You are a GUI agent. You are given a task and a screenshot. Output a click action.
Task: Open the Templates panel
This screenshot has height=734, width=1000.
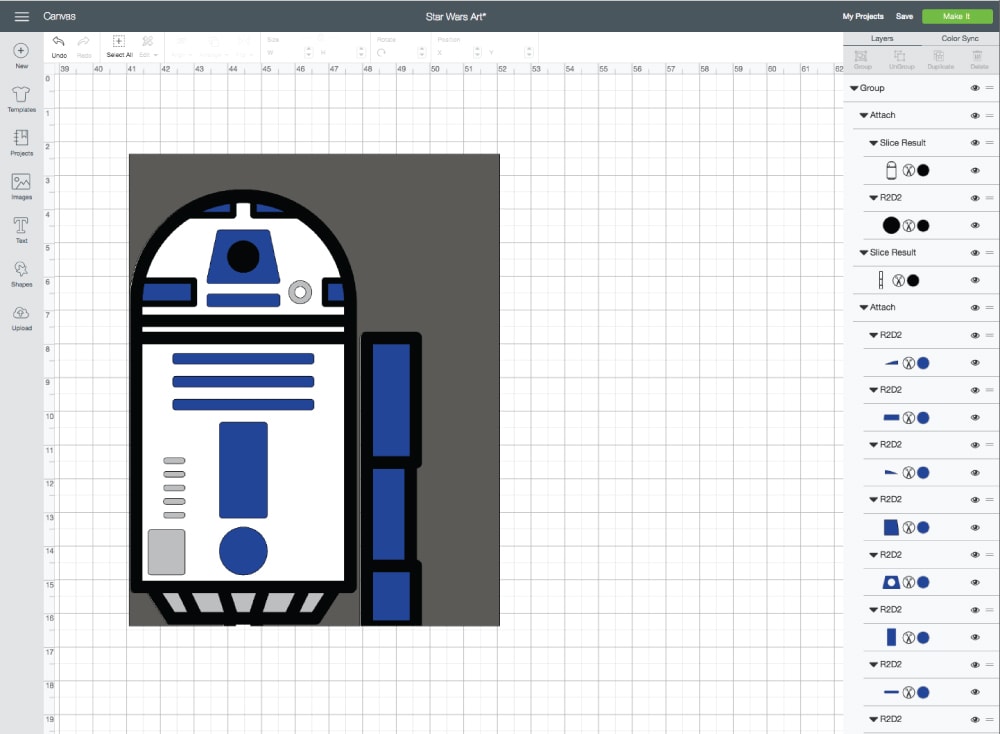tap(21, 95)
